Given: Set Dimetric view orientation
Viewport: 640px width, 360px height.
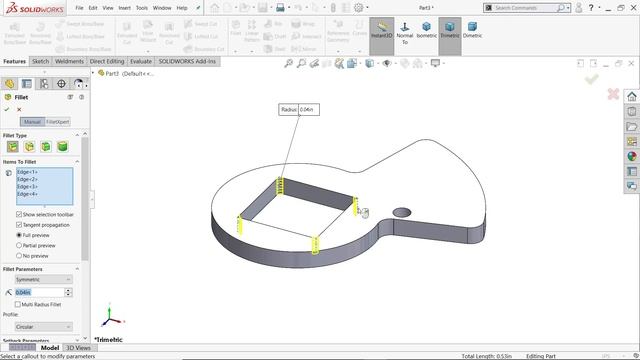Looking at the screenshot, I should point(472,30).
